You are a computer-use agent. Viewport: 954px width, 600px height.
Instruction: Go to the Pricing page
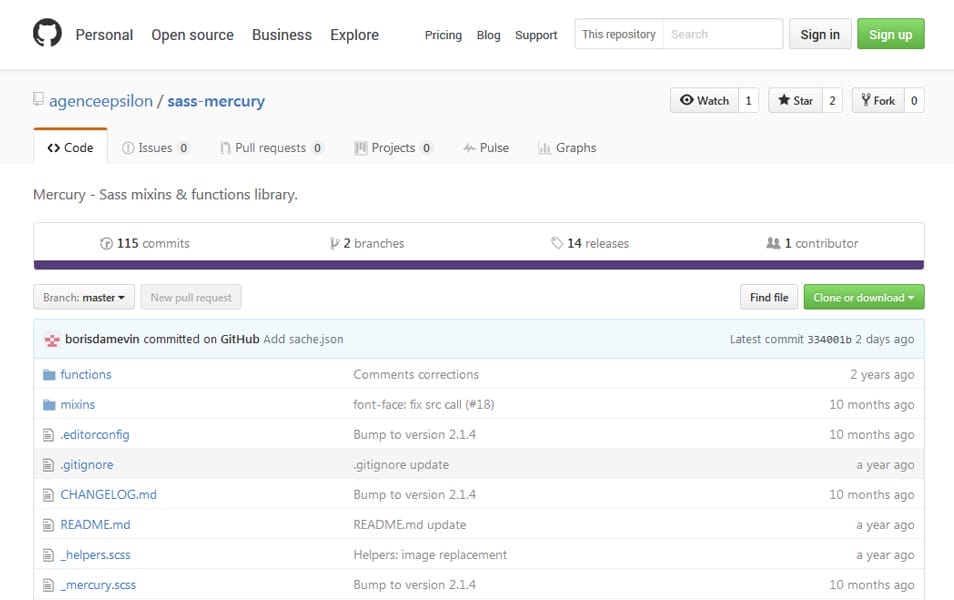443,35
